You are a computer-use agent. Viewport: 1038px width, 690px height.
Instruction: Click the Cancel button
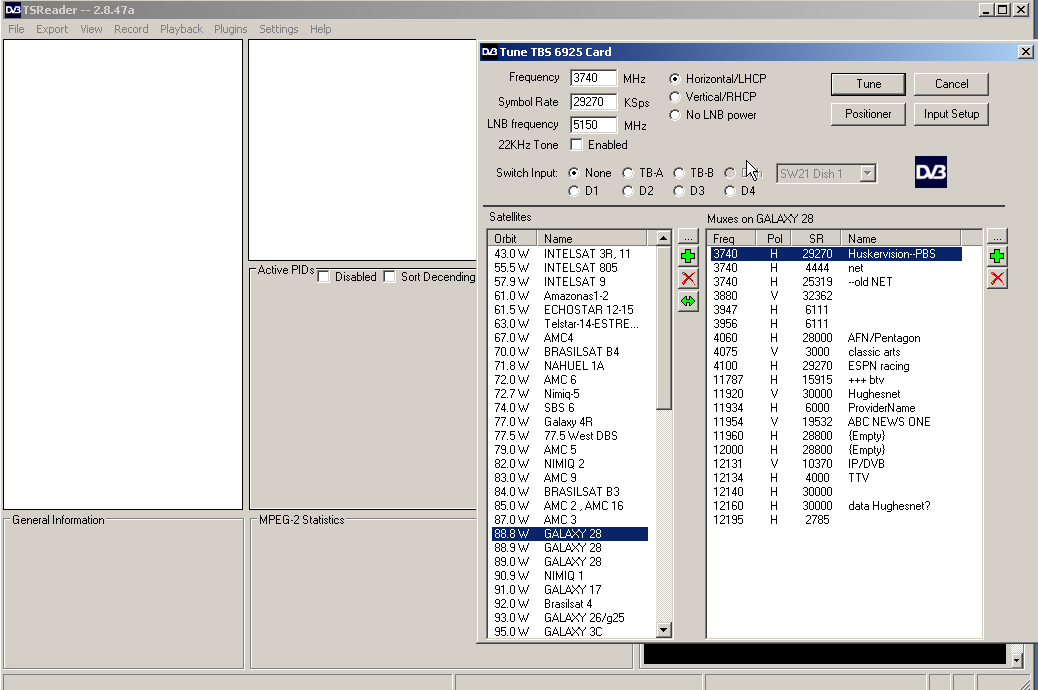[x=951, y=84]
